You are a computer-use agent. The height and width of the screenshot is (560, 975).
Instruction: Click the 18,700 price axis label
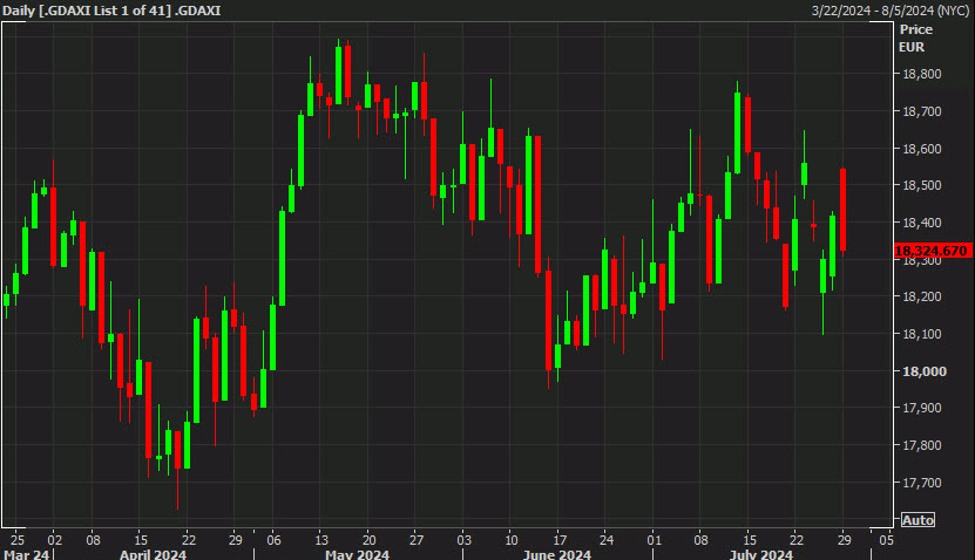point(922,111)
